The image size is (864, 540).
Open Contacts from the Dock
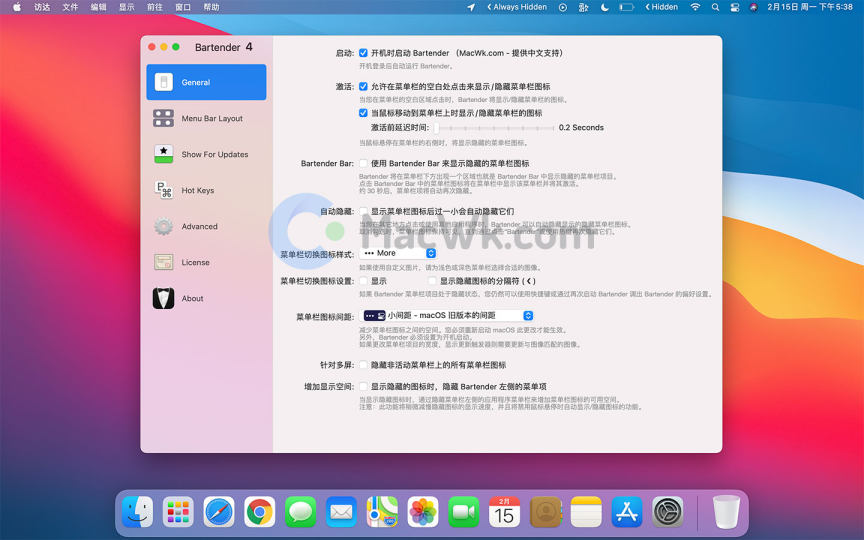(x=546, y=512)
